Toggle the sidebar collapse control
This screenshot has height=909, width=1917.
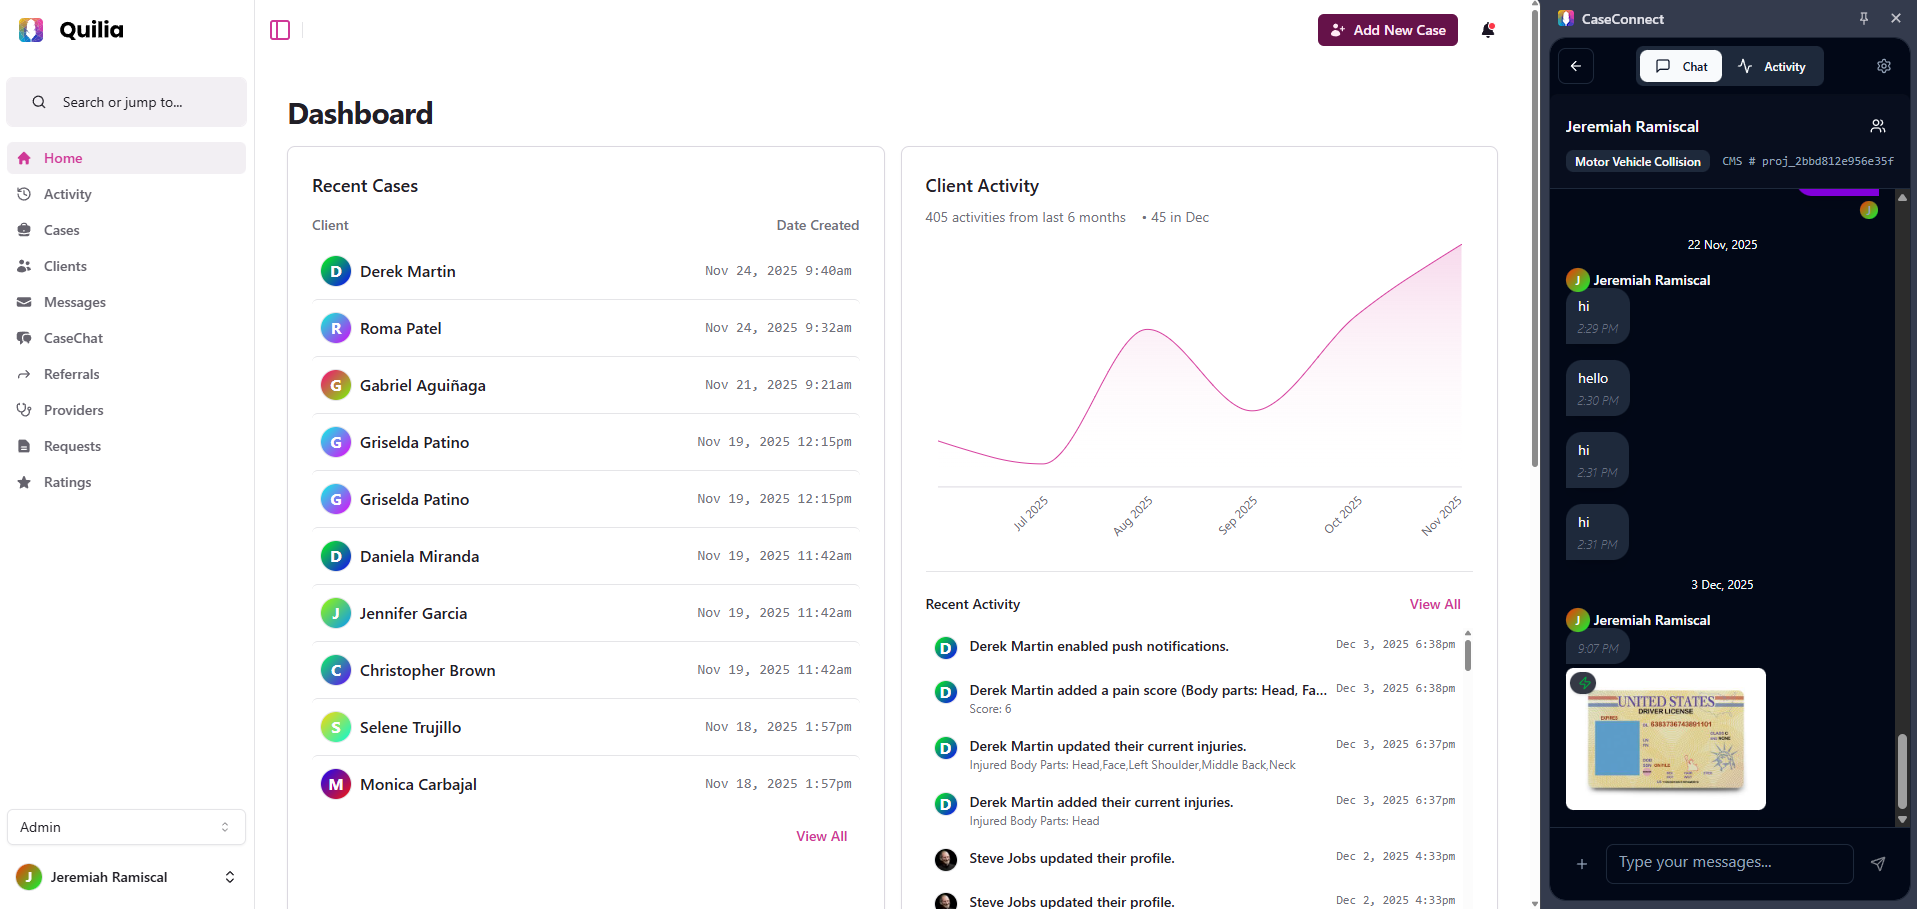coord(279,30)
